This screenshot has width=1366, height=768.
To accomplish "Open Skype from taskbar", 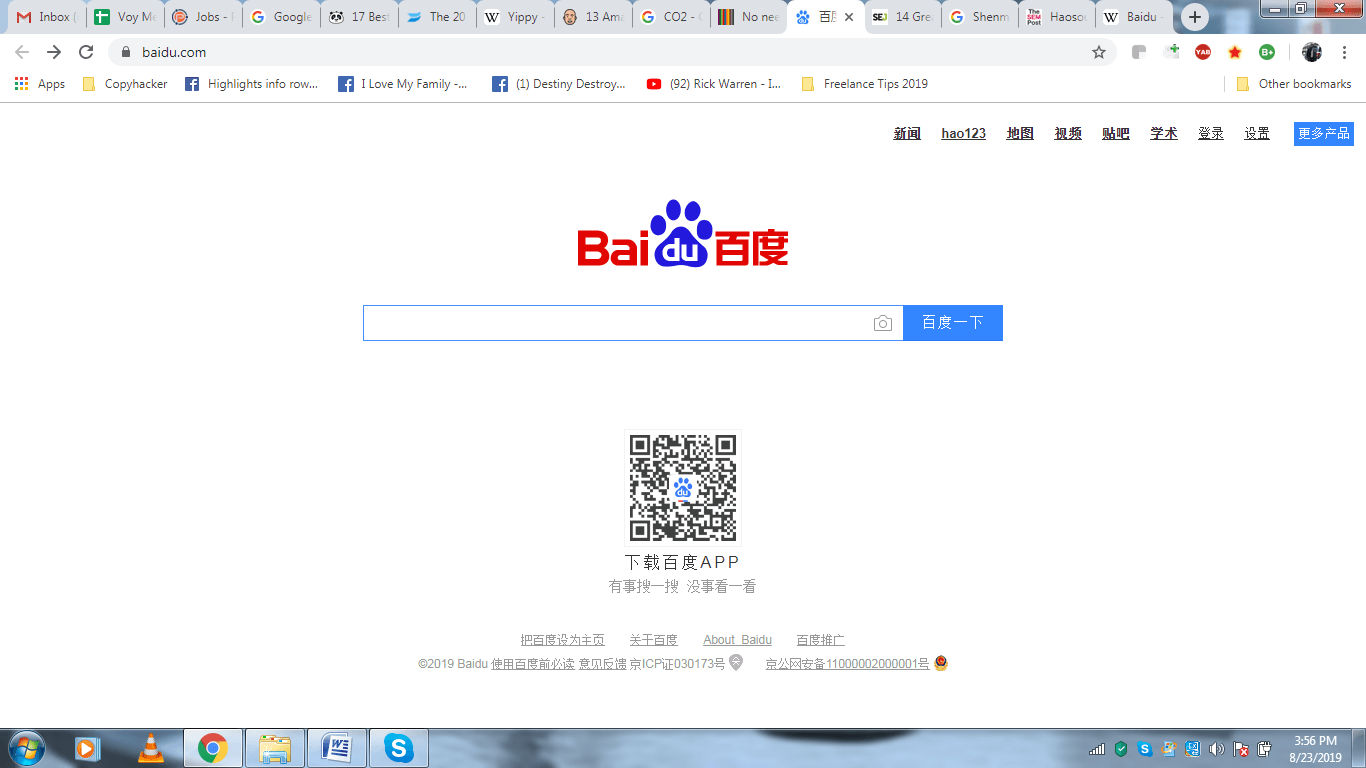I will coord(399,748).
